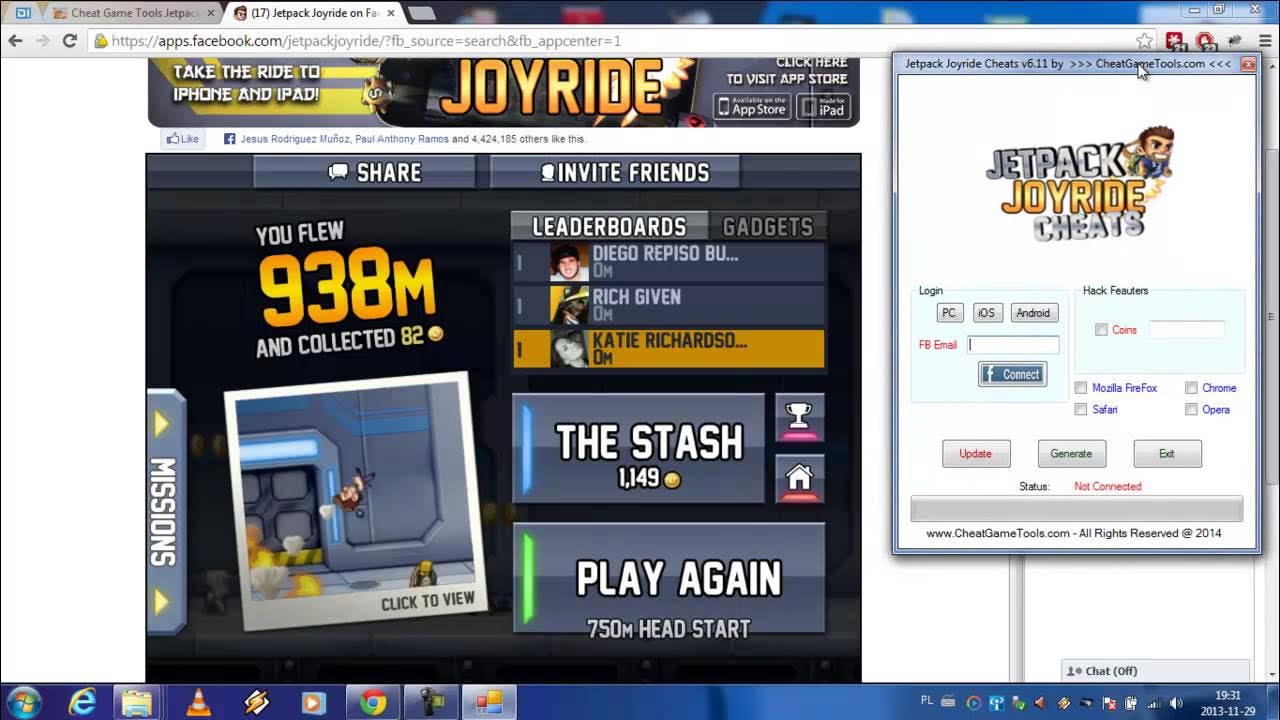Select the Jetpack Joyride on Facebook tab
1280x720 pixels.
click(x=313, y=13)
